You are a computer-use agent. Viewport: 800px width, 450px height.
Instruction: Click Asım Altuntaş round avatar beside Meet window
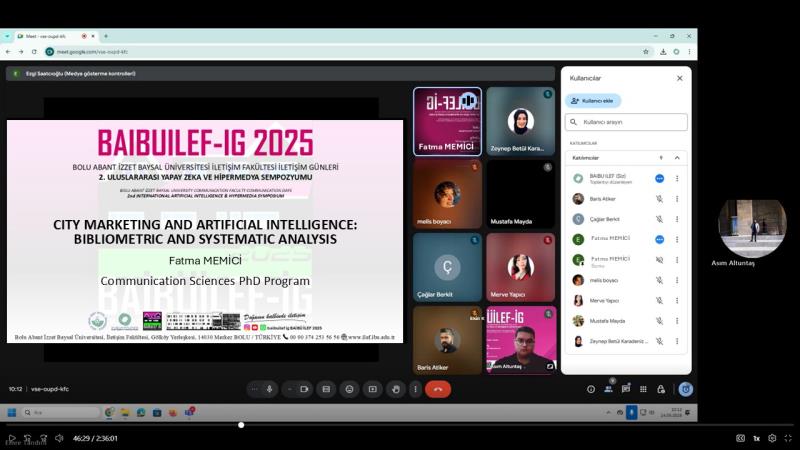753,228
